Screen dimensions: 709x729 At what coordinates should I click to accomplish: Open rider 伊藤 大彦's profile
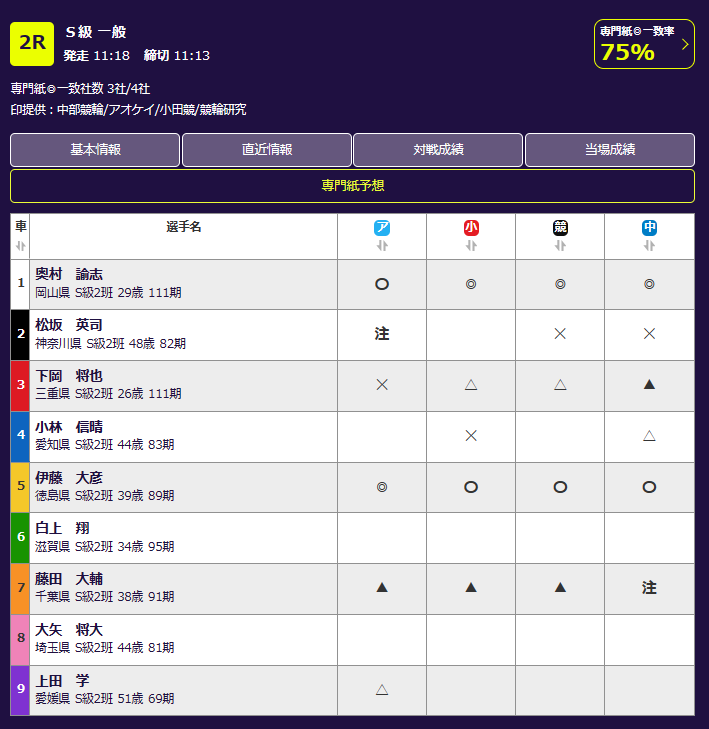click(69, 477)
